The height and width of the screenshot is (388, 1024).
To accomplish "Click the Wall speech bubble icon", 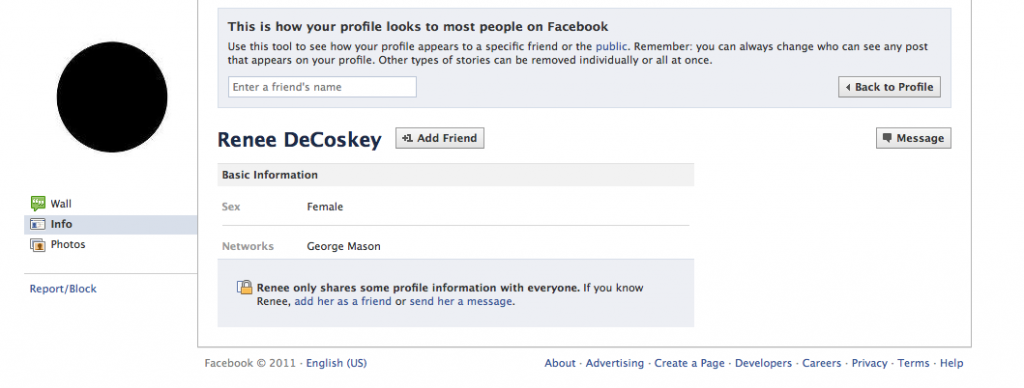I will (x=38, y=203).
